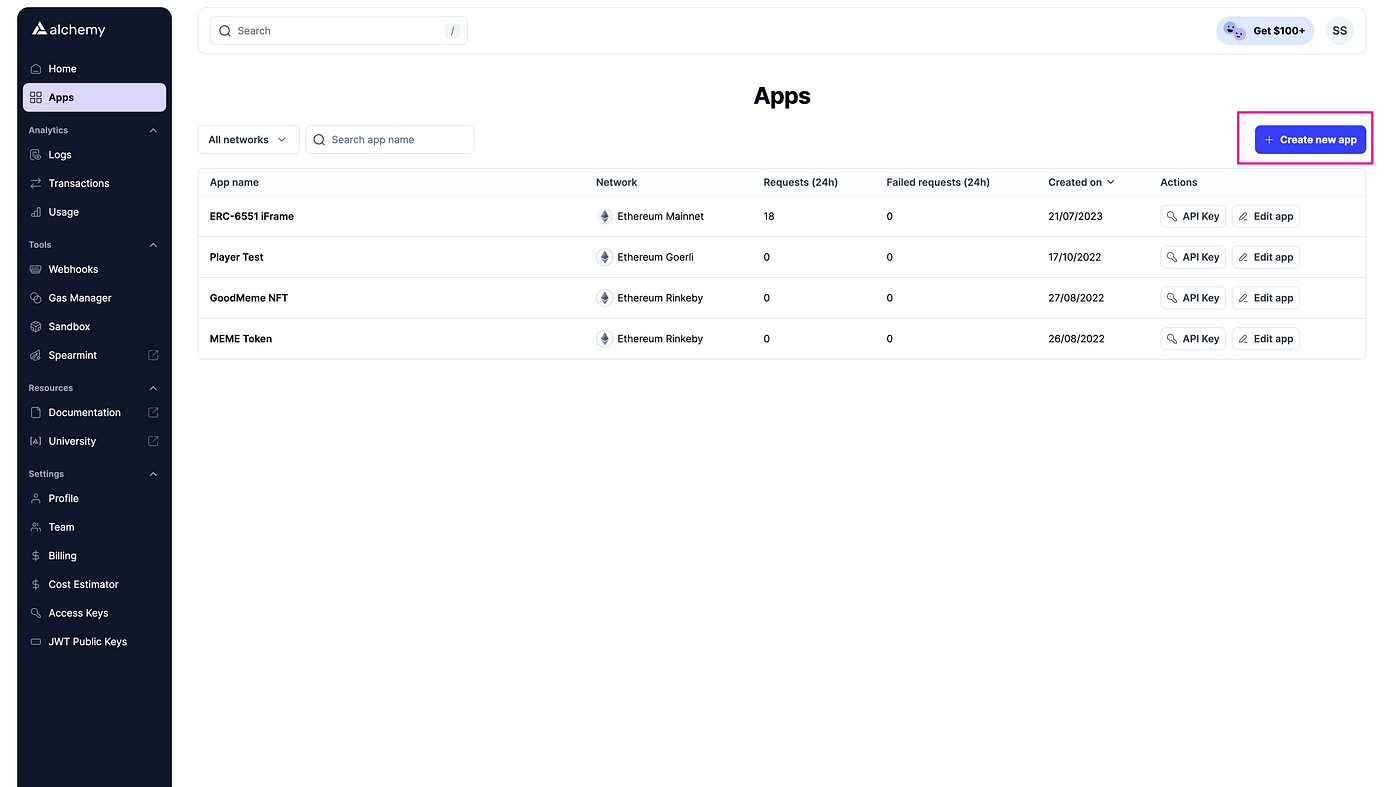Click Edit app for ERC-6551 iFrame
The width and height of the screenshot is (1400, 787).
click(x=1265, y=216)
